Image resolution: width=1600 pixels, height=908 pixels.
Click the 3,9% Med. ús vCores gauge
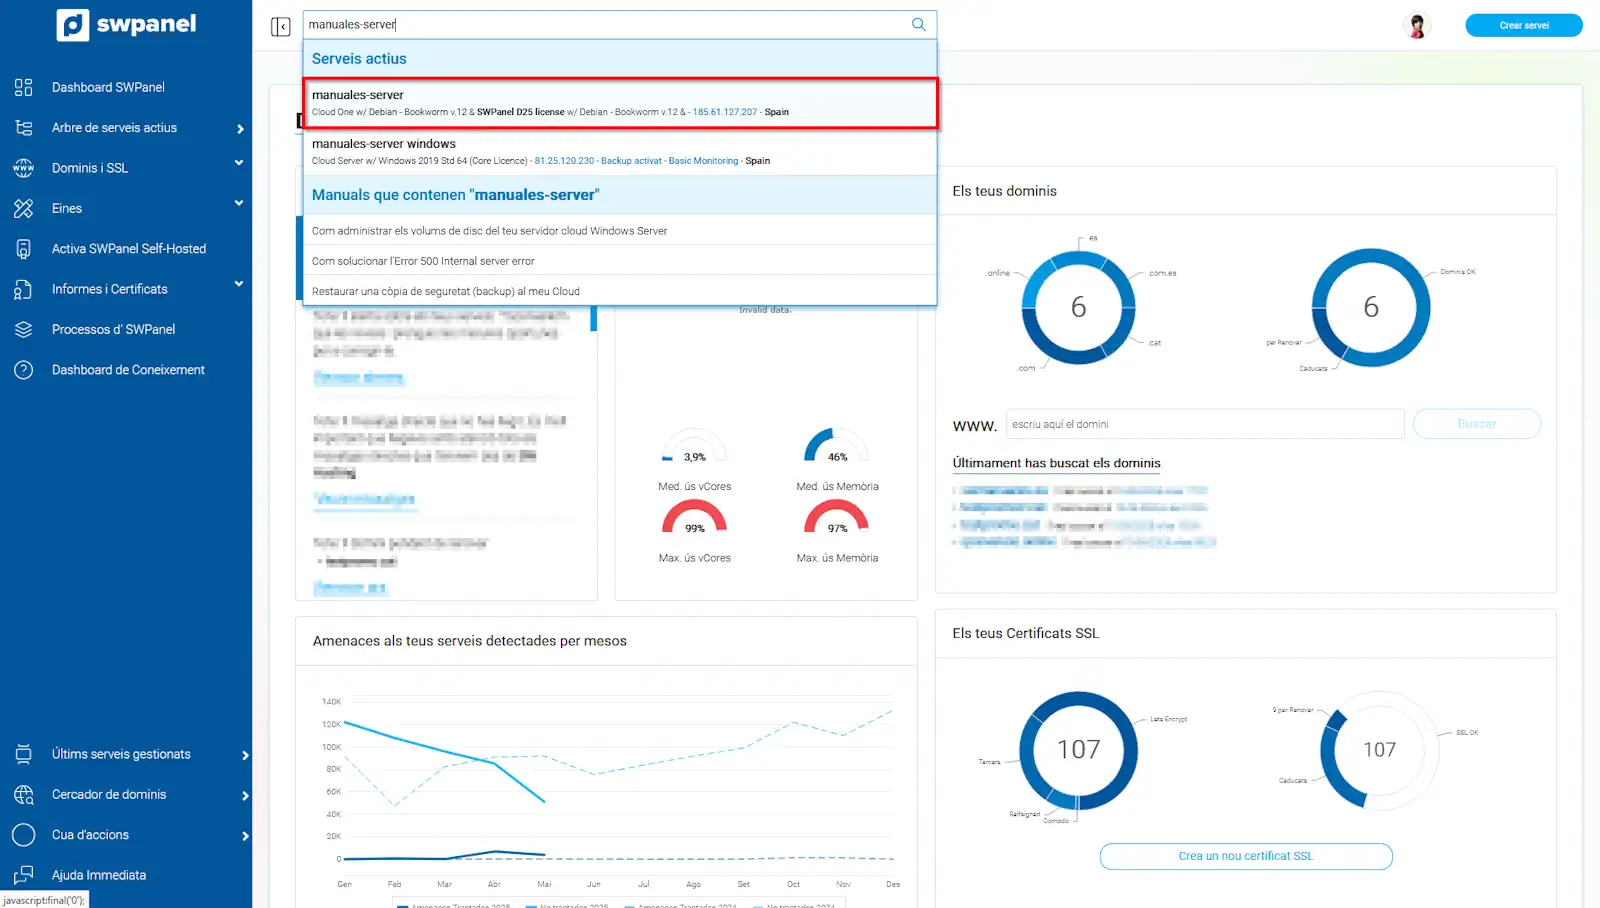click(x=694, y=446)
